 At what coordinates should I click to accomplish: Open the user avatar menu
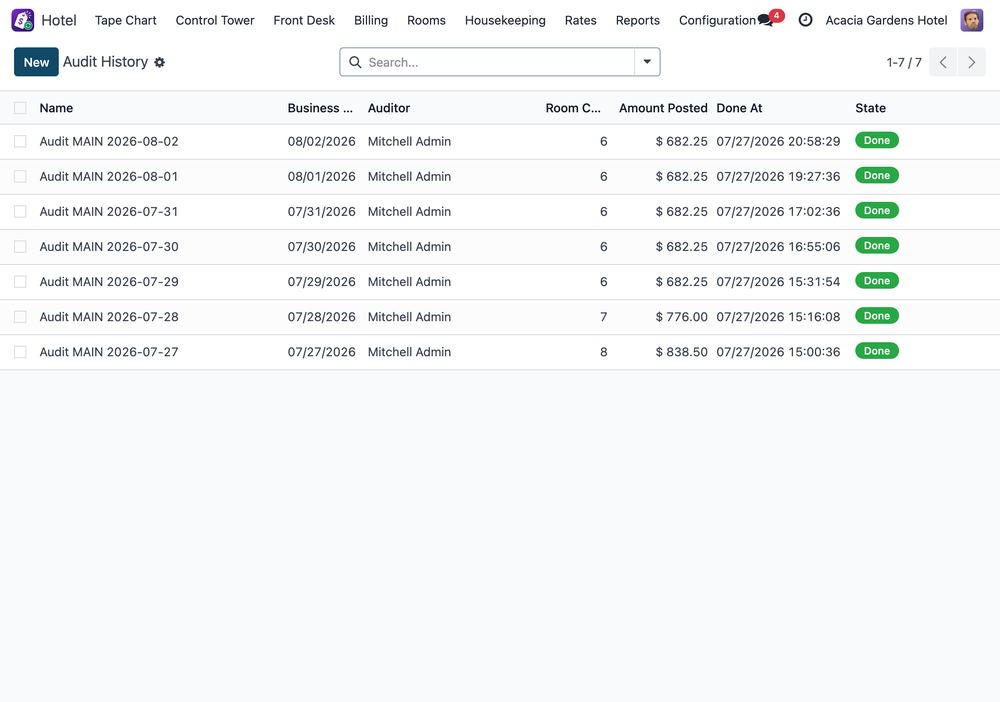971,20
